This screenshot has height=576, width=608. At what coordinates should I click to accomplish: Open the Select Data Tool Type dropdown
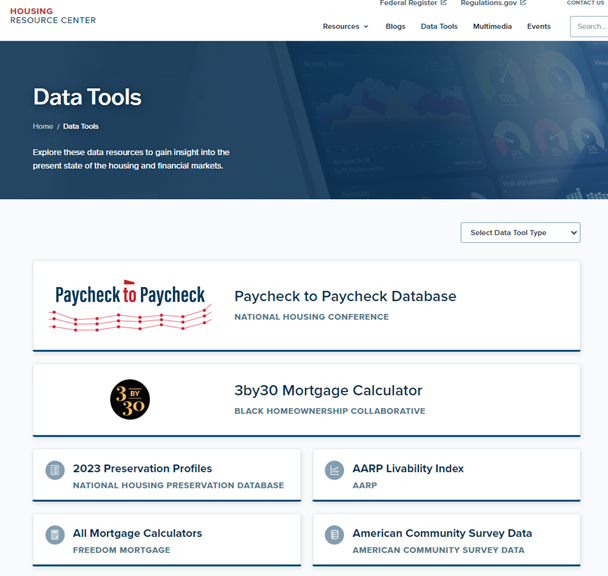tap(520, 233)
